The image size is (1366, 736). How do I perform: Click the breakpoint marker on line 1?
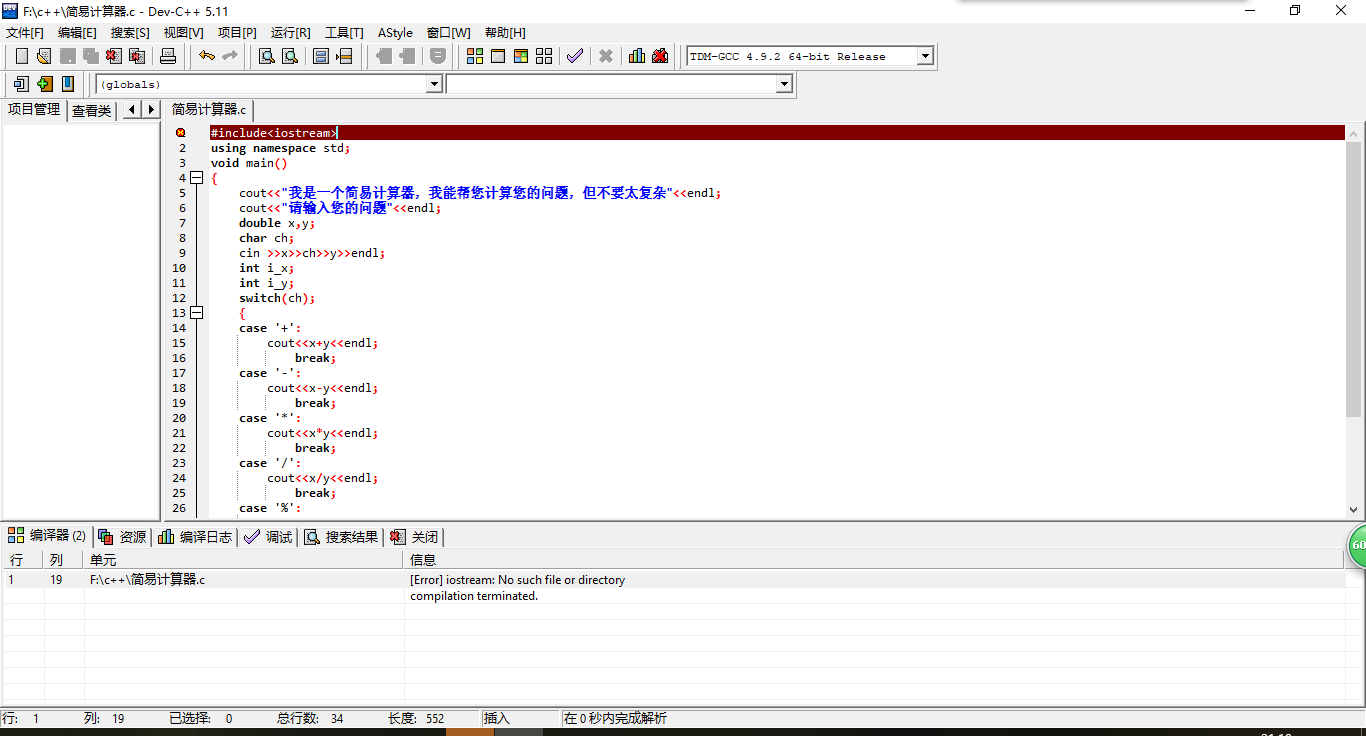pyautogui.click(x=181, y=133)
